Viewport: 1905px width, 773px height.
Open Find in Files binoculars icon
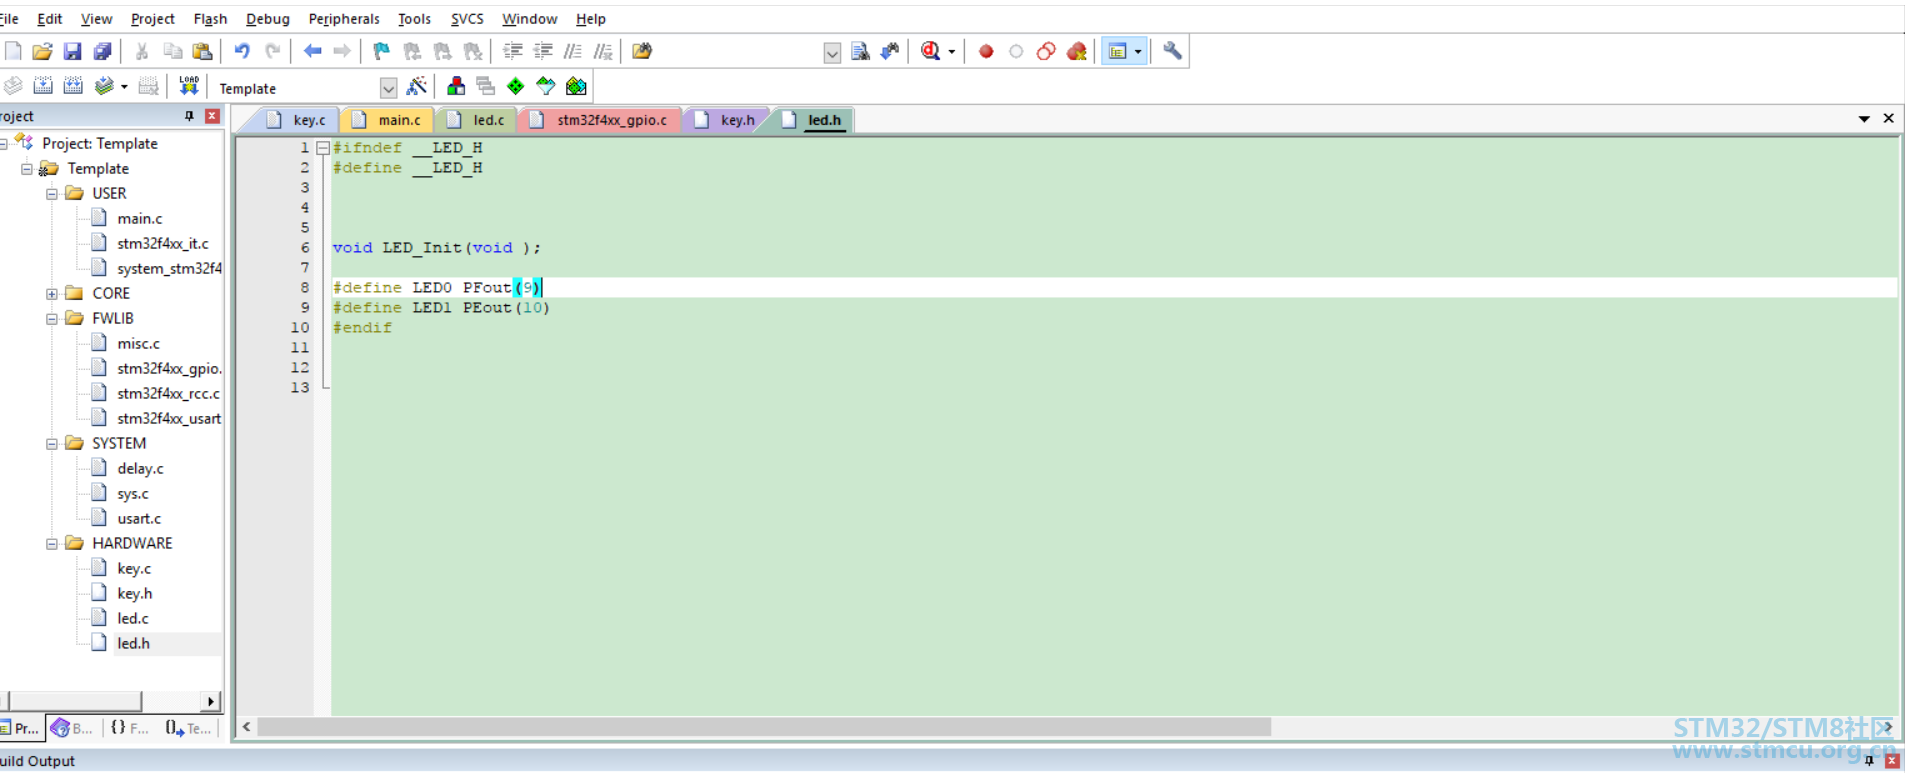[642, 51]
